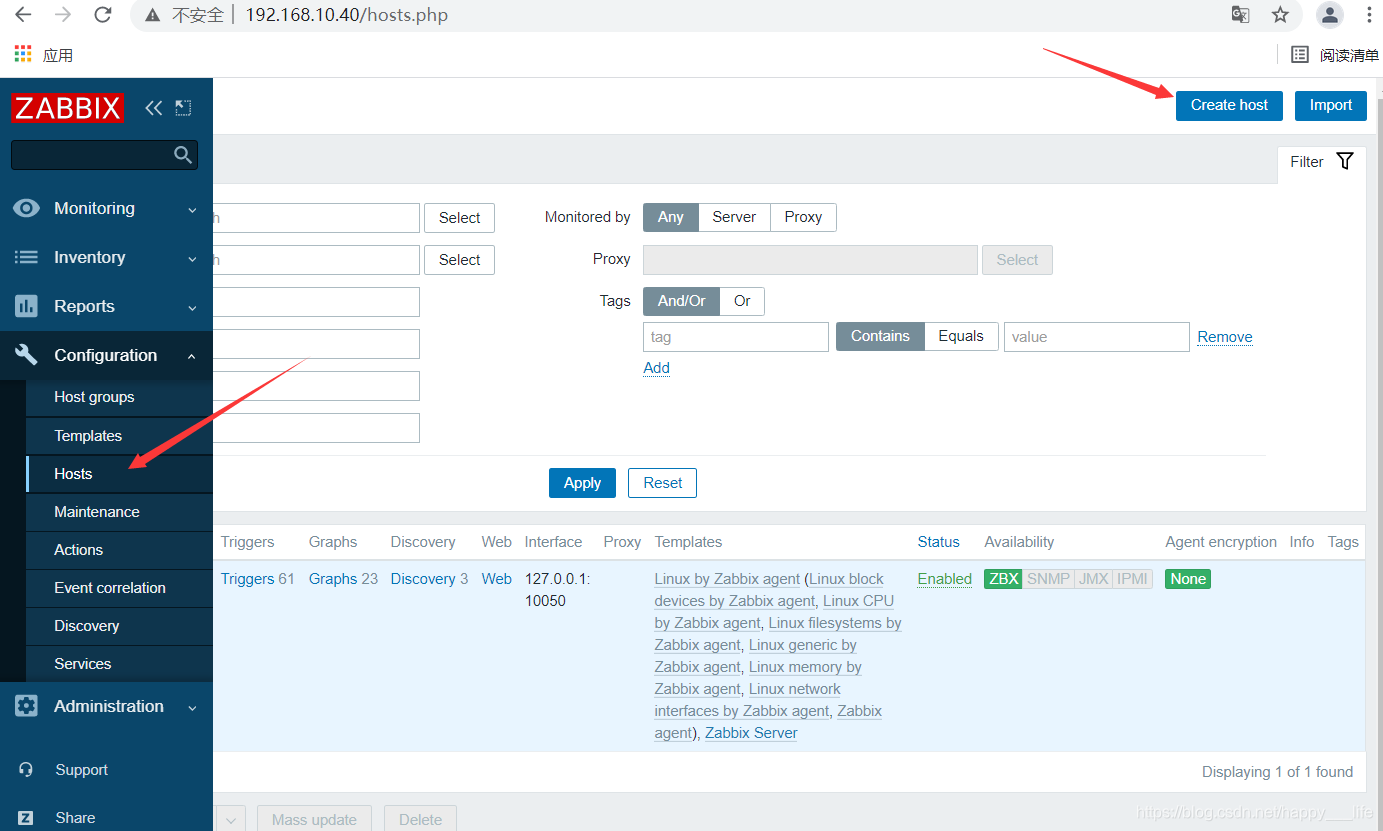This screenshot has height=831, width=1383.
Task: Open the translate page icon
Action: tap(1240, 15)
